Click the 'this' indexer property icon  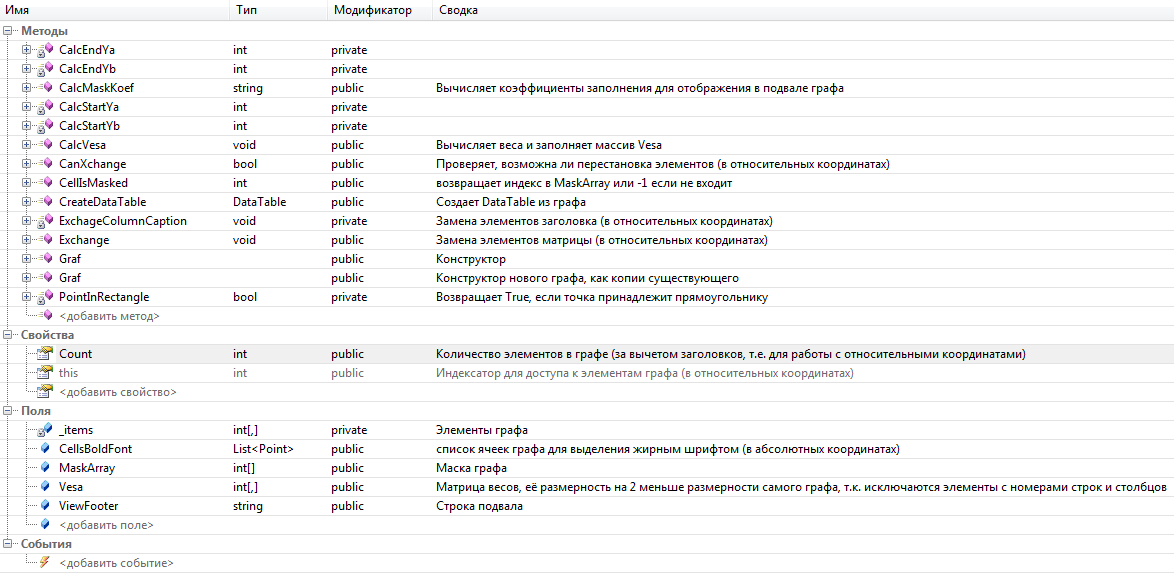pyautogui.click(x=45, y=373)
